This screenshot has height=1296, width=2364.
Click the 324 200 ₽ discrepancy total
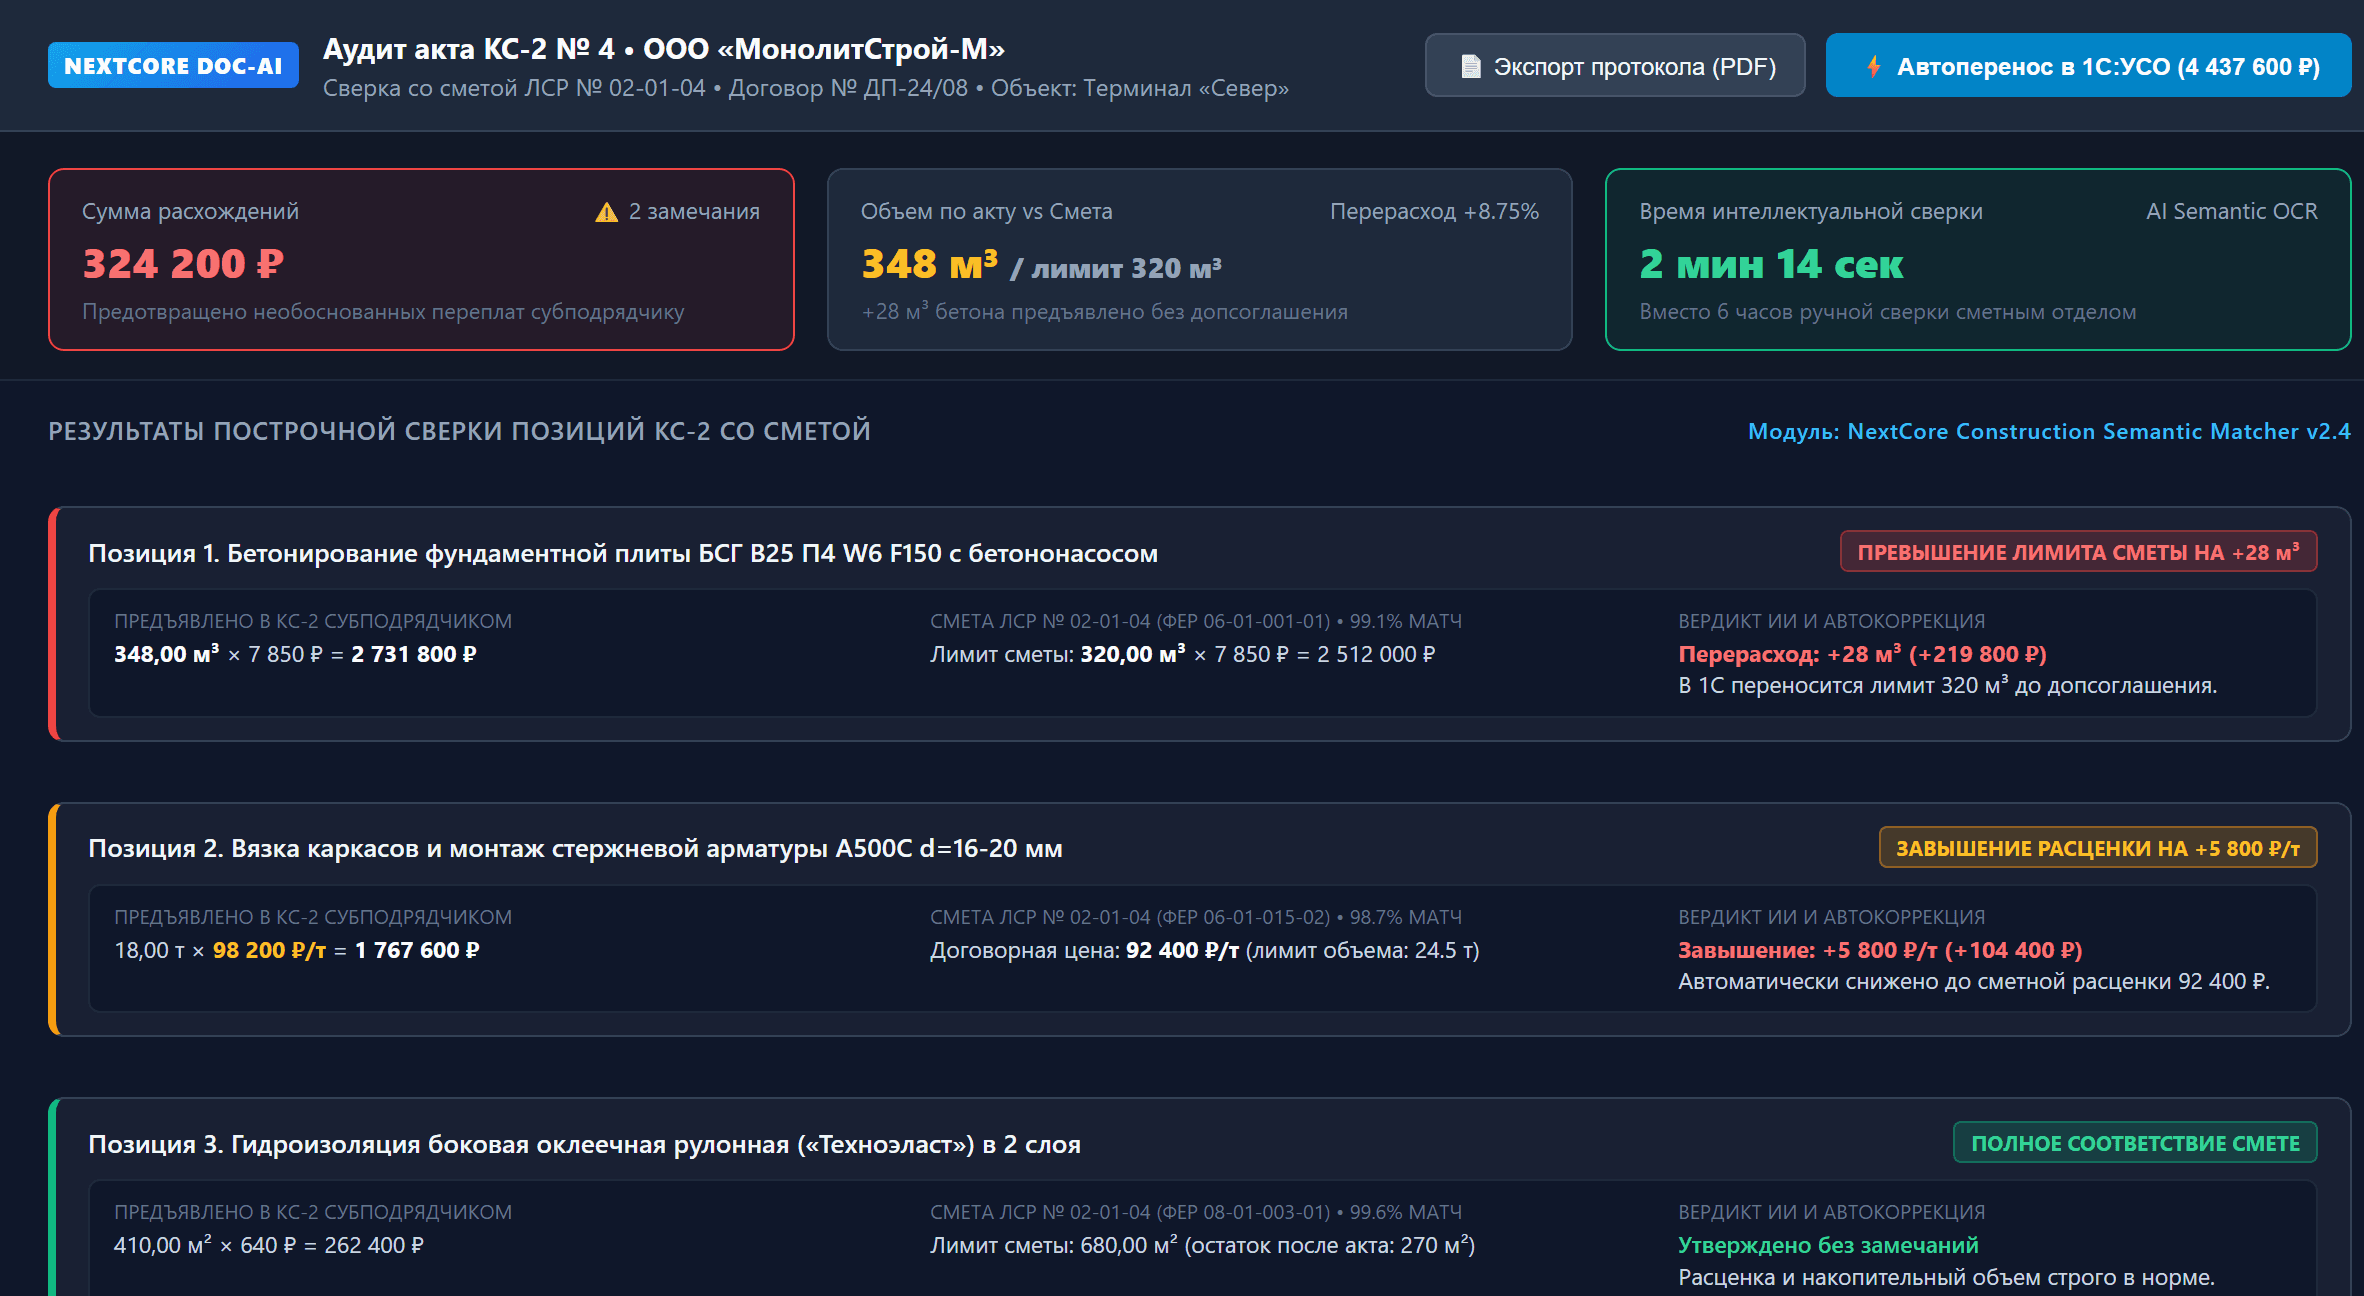183,264
